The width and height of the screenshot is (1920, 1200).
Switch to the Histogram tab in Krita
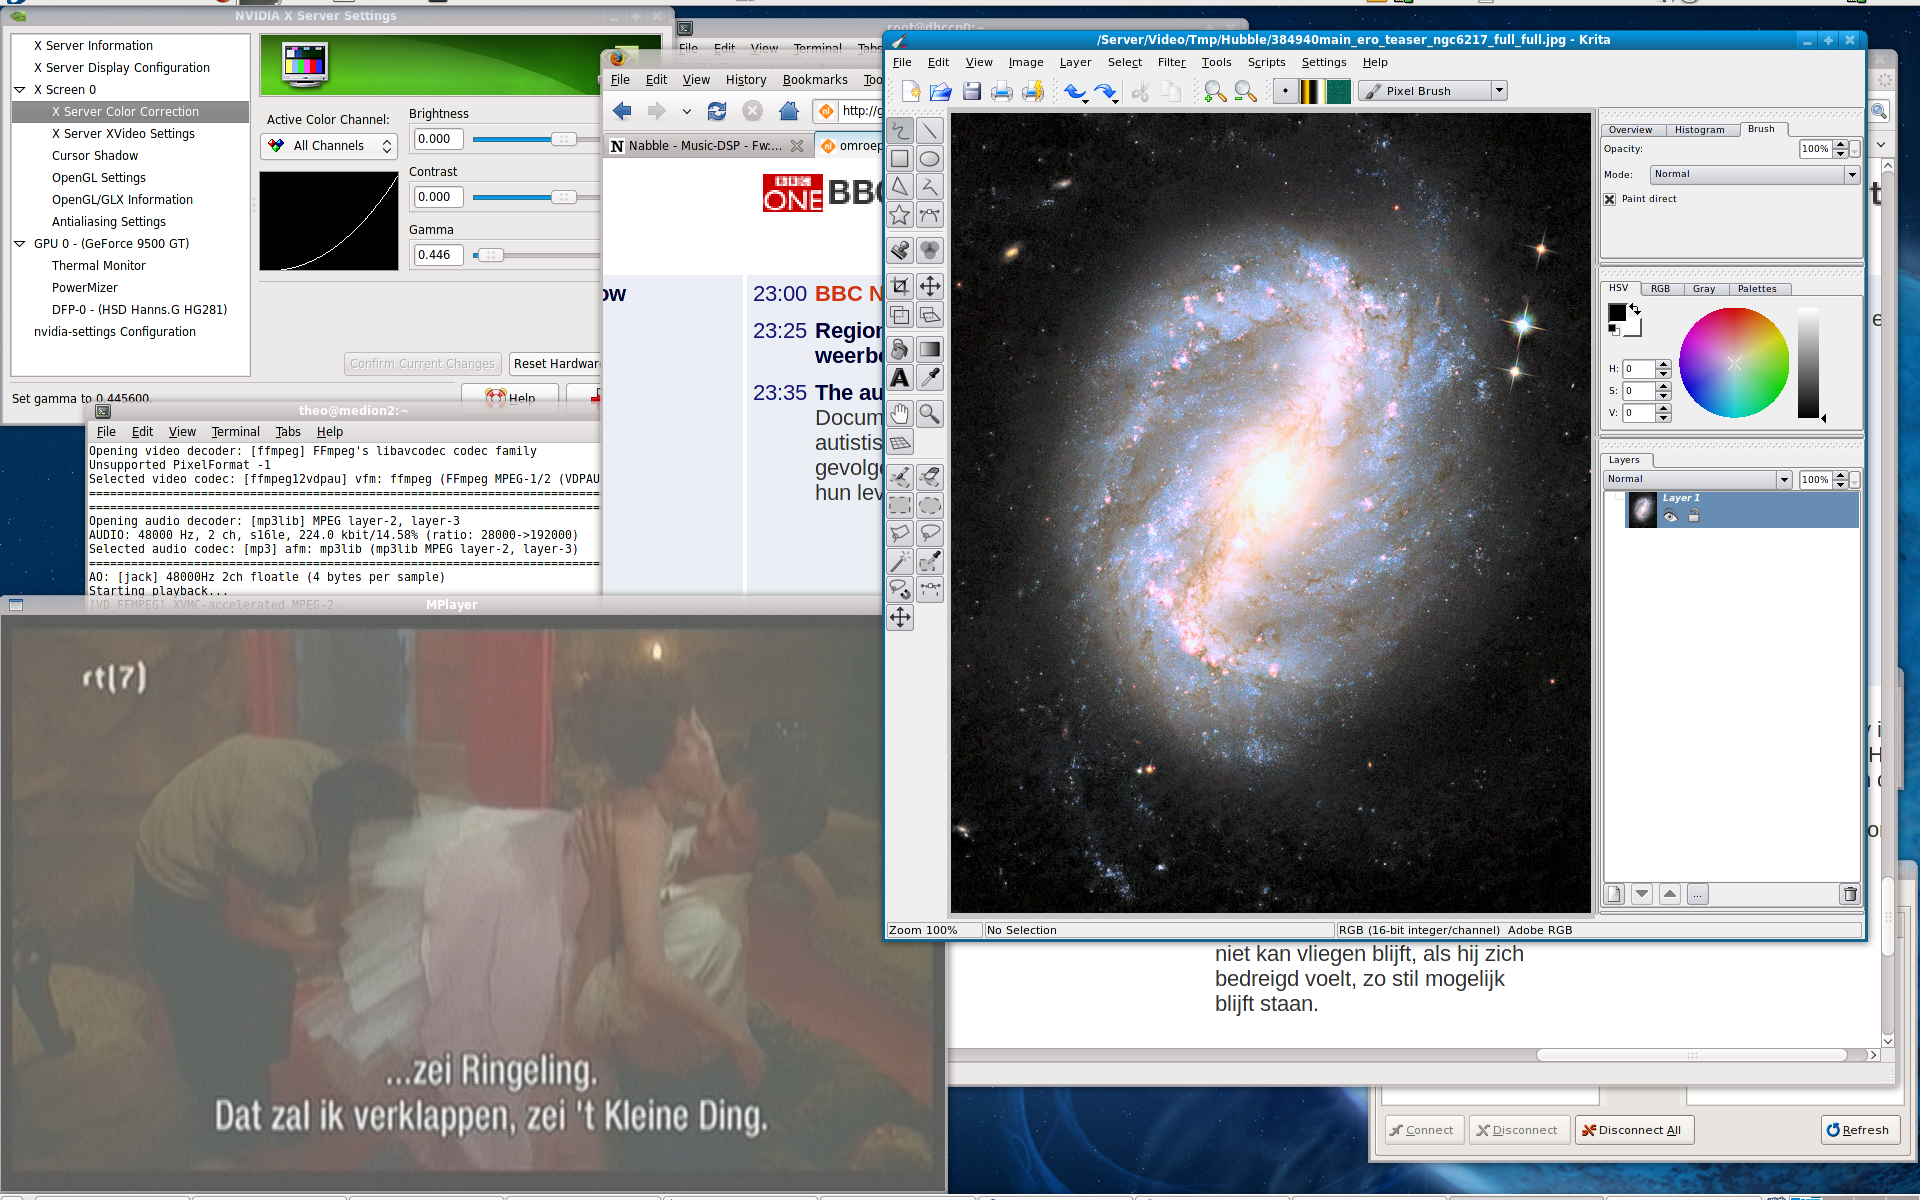1699,130
